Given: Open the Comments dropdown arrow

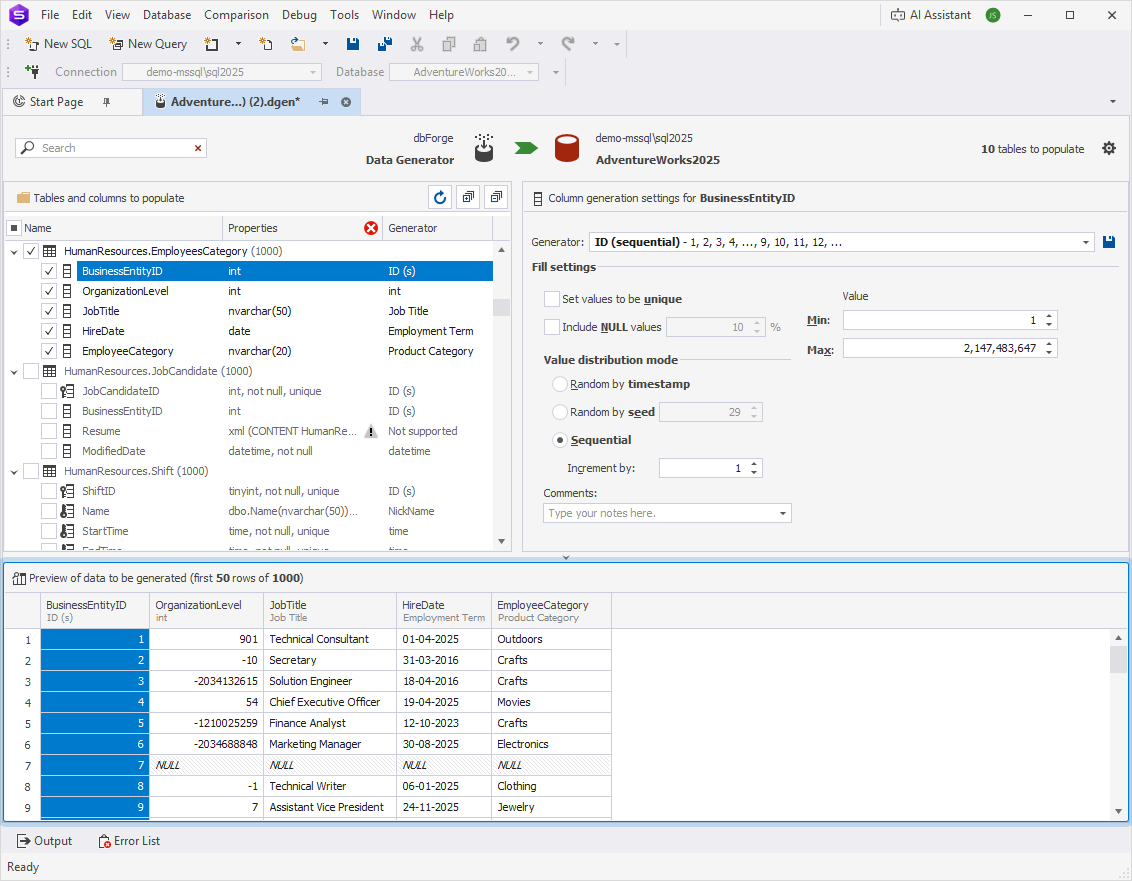Looking at the screenshot, I should 783,513.
